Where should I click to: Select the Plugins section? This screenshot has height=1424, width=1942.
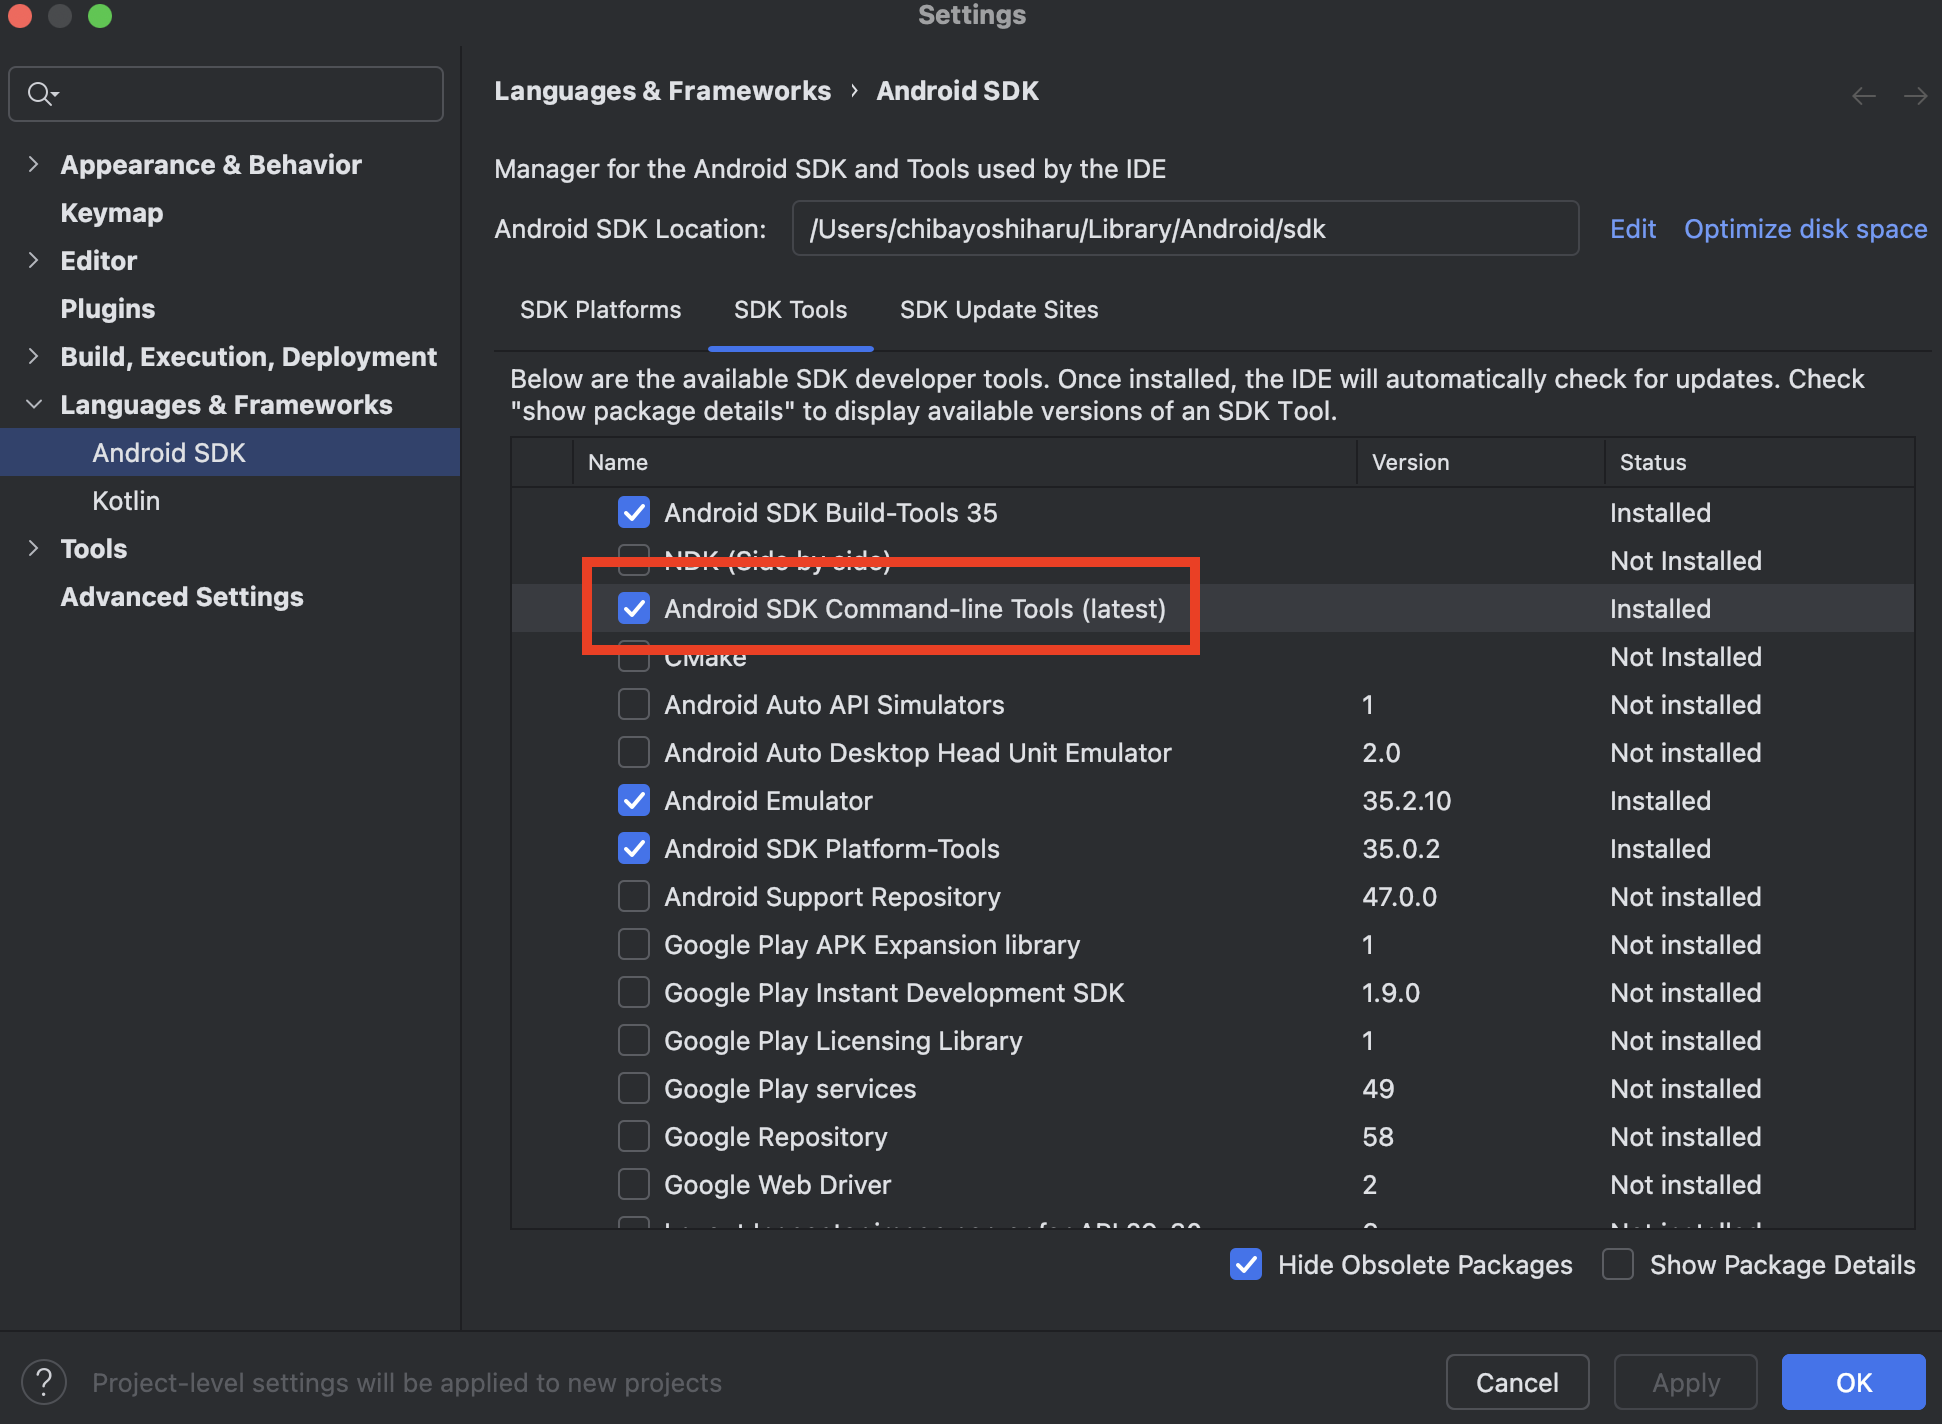point(107,308)
